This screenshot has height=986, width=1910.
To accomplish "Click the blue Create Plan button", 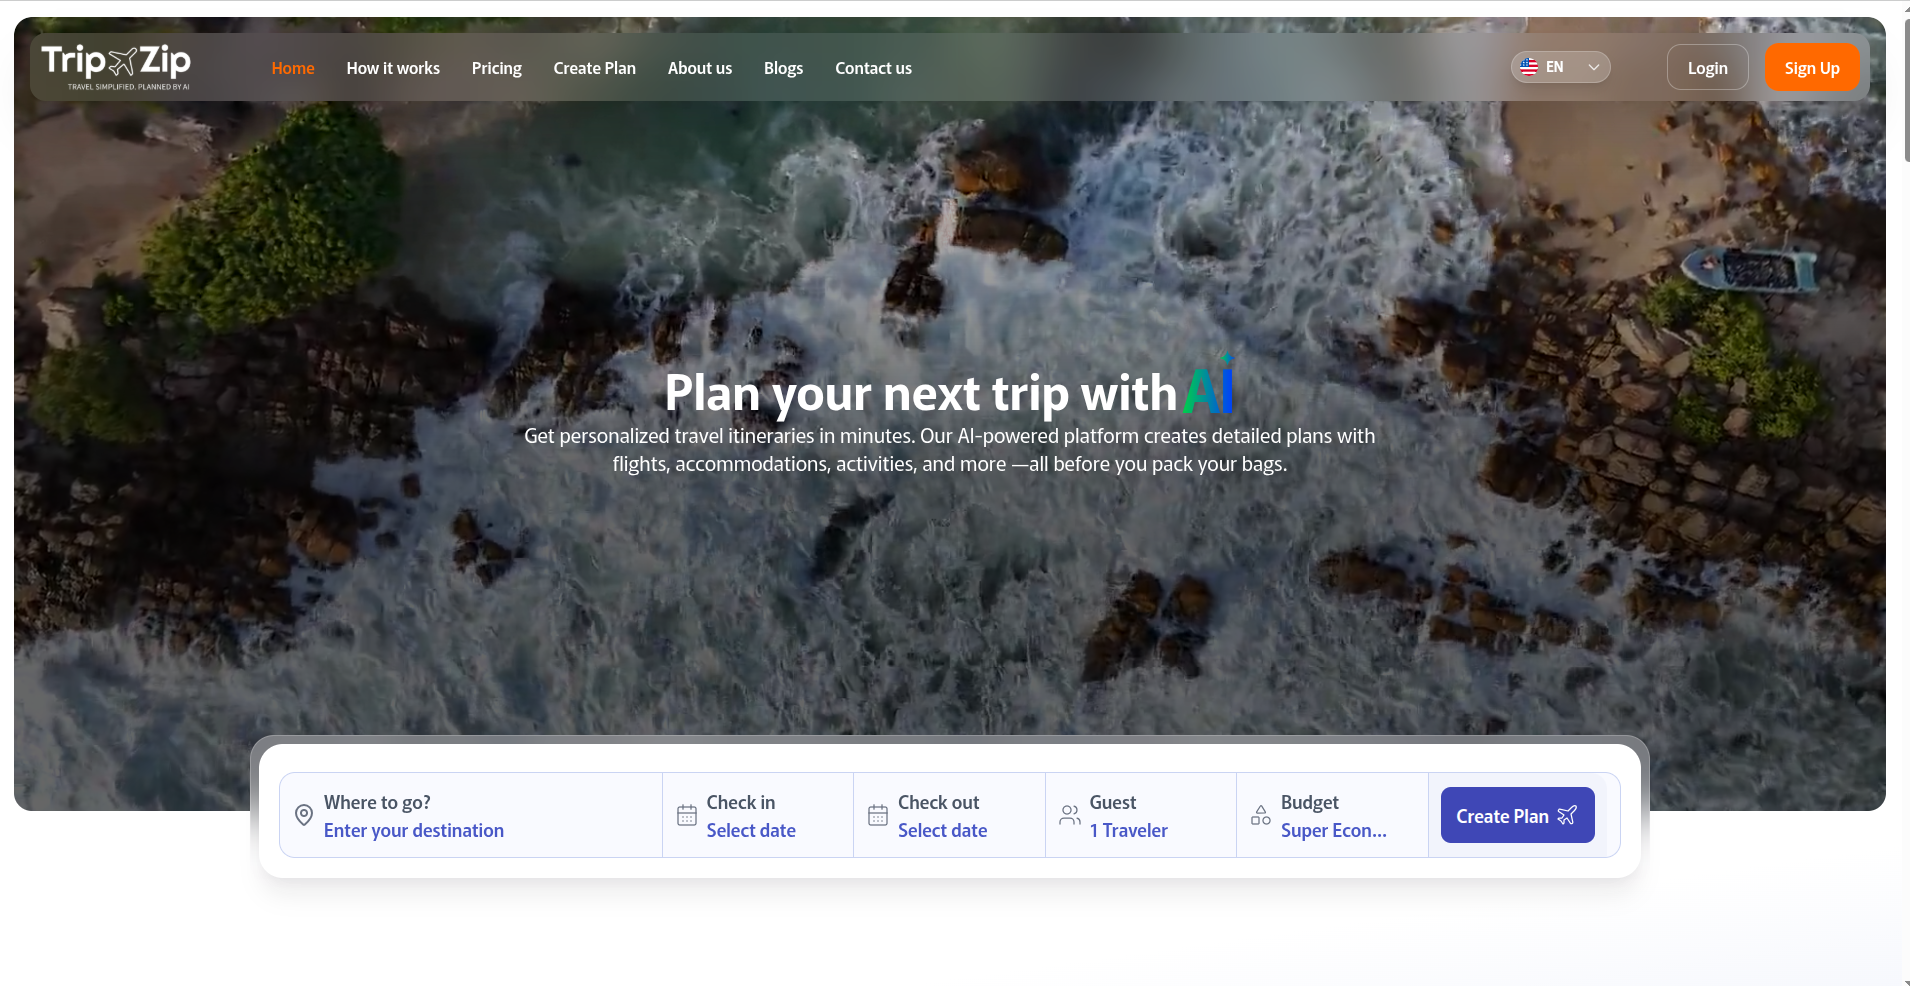I will pos(1517,815).
